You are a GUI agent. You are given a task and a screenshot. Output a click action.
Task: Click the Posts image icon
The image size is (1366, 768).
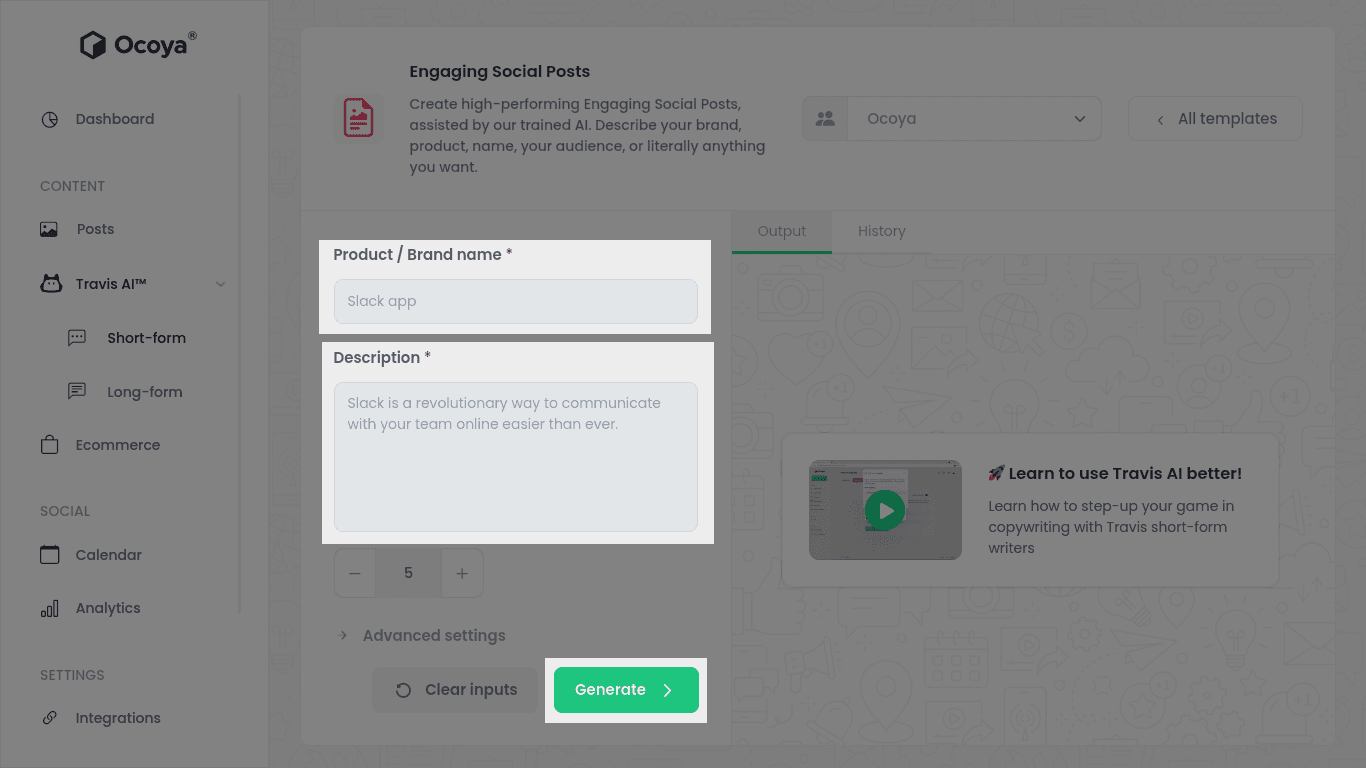click(x=49, y=229)
